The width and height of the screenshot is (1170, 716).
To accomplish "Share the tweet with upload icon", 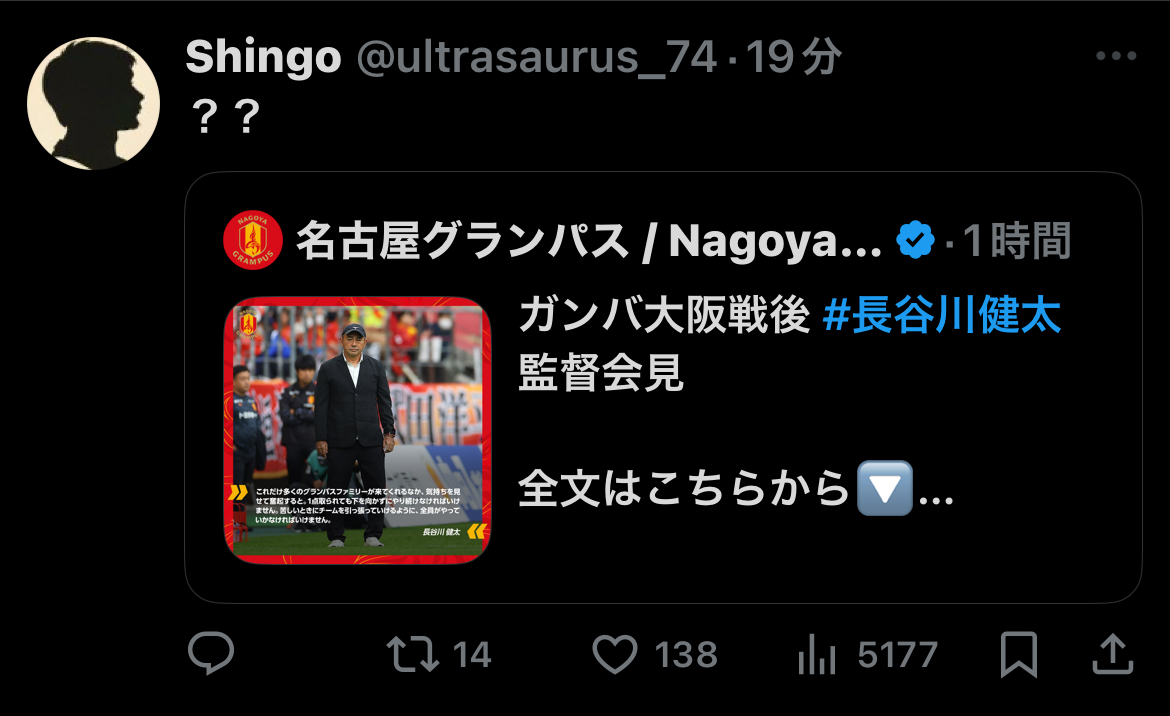I will tap(1113, 654).
